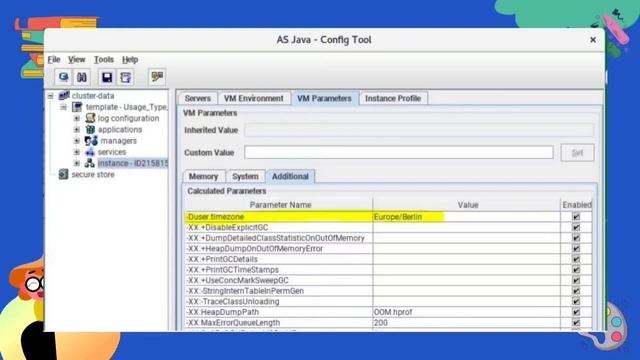Click the connect to database toolbar icon
640x360 pixels.
point(63,77)
